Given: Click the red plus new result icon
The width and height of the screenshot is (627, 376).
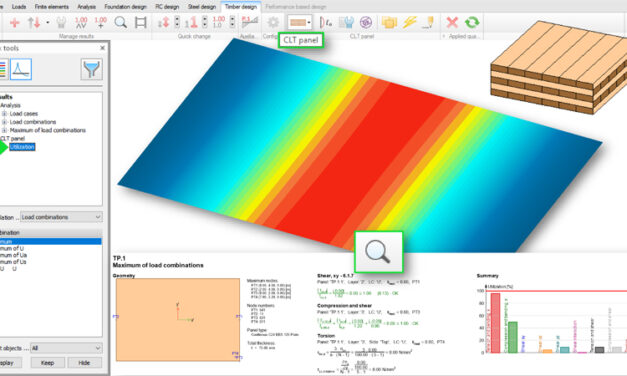Looking at the screenshot, I should pyautogui.click(x=14, y=22).
